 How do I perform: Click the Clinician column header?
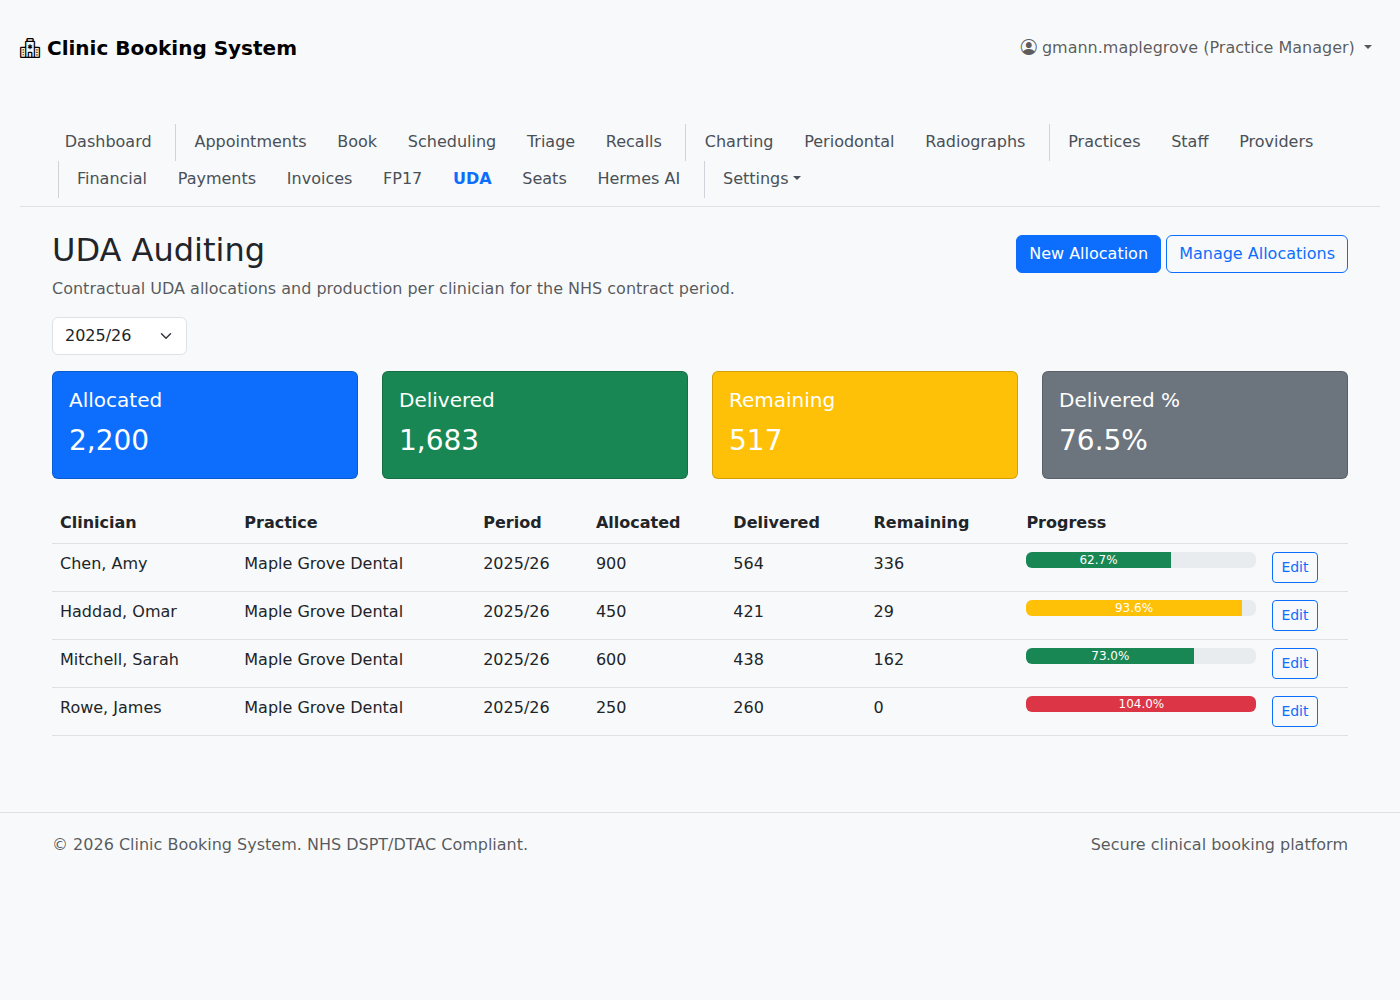98,522
